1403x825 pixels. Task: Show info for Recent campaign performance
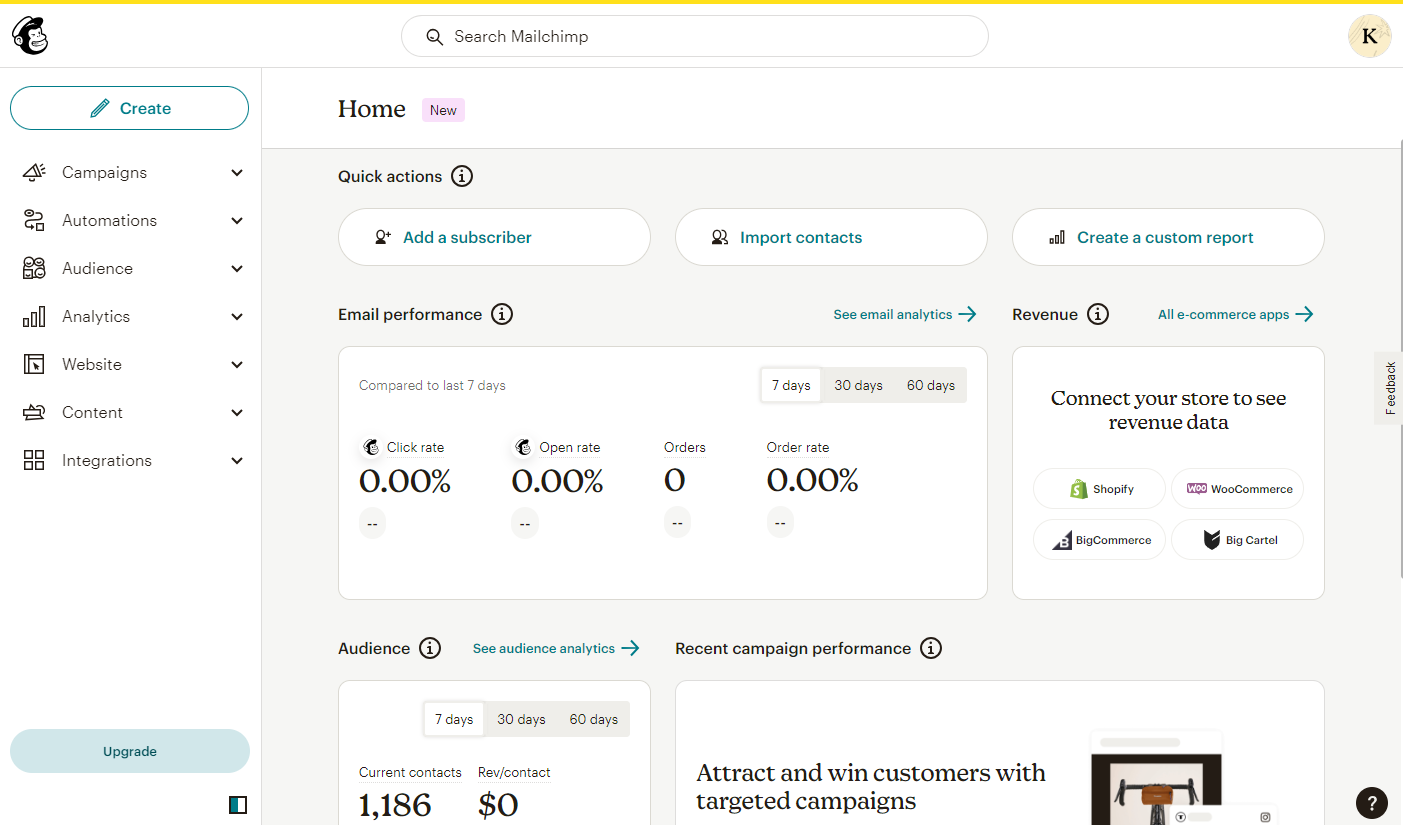coord(931,649)
